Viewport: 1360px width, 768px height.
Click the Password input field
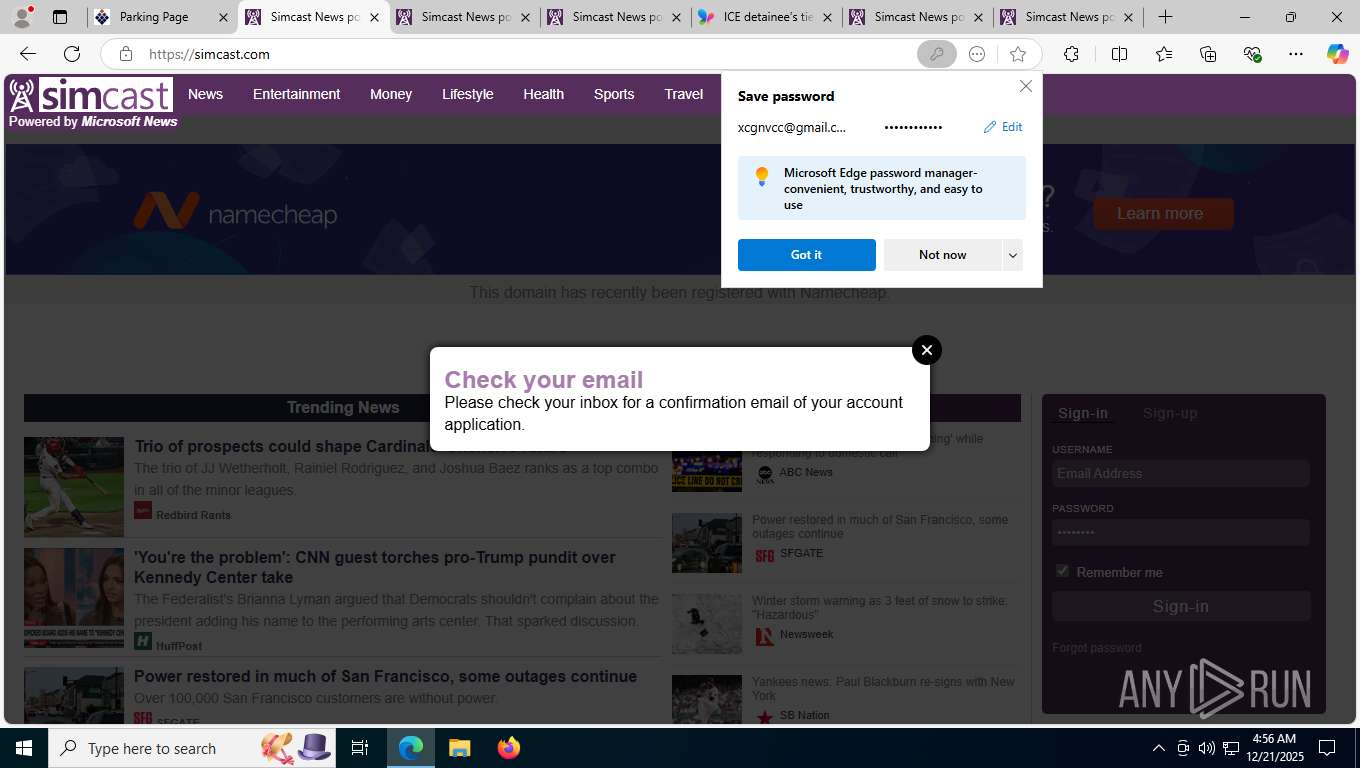coord(1181,532)
